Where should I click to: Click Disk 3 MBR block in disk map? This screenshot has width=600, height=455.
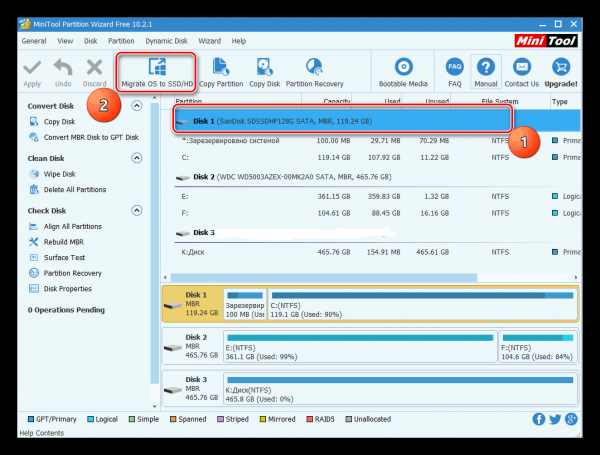[x=192, y=388]
